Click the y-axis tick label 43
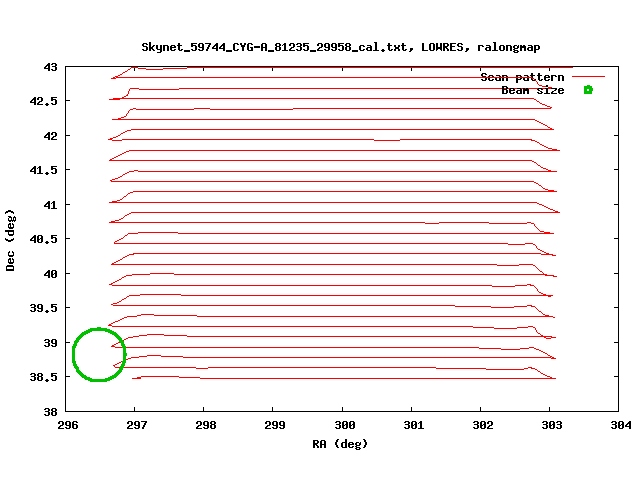Viewport: 640px width, 480px height. (x=51, y=67)
